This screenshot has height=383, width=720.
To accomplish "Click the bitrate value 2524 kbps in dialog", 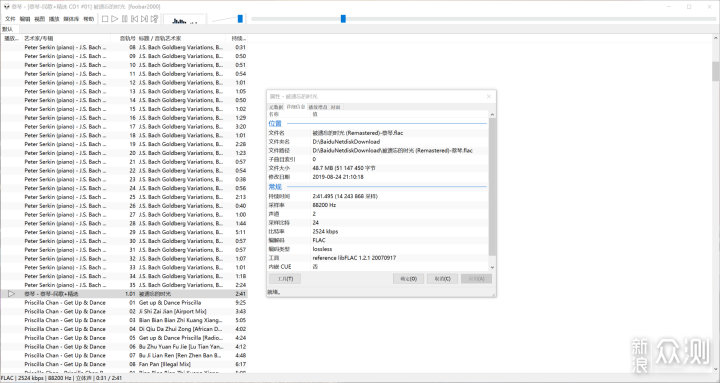I will 325,231.
